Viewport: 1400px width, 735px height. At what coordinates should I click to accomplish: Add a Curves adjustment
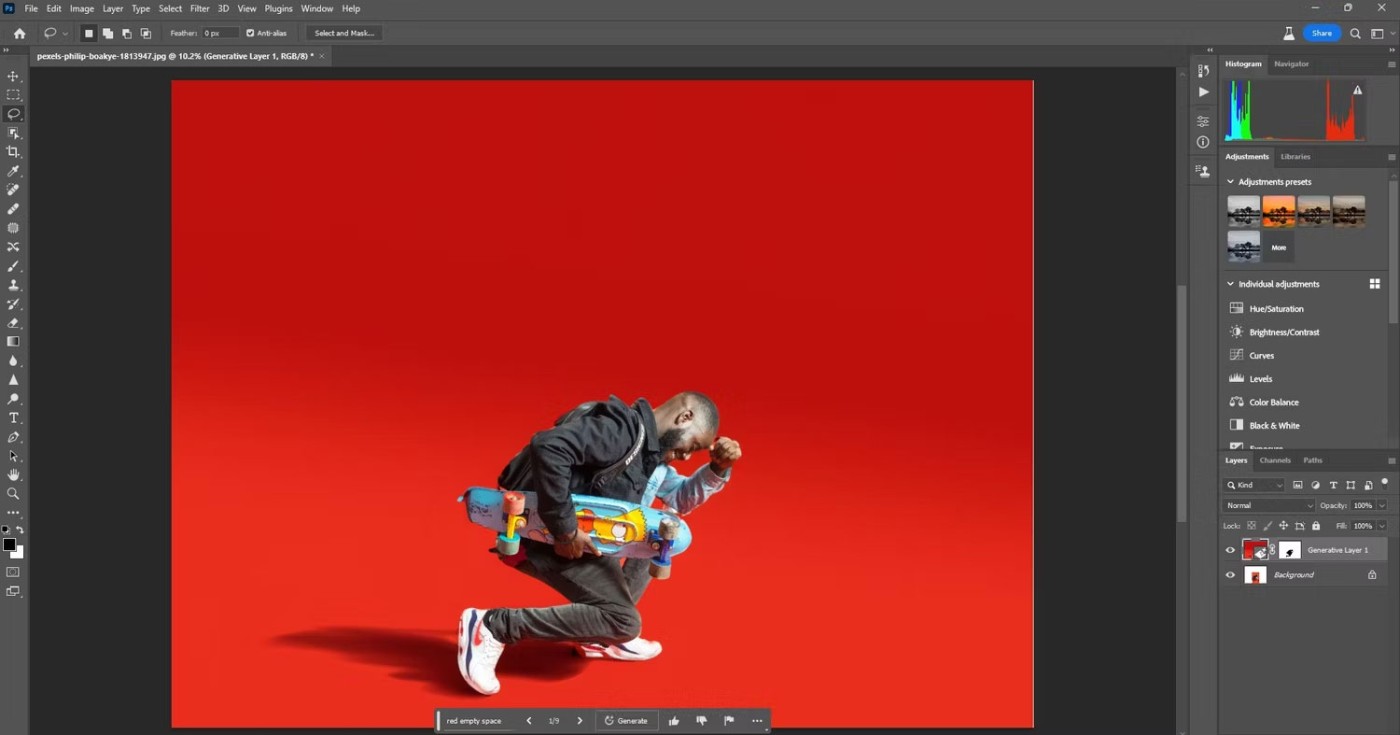1261,356
